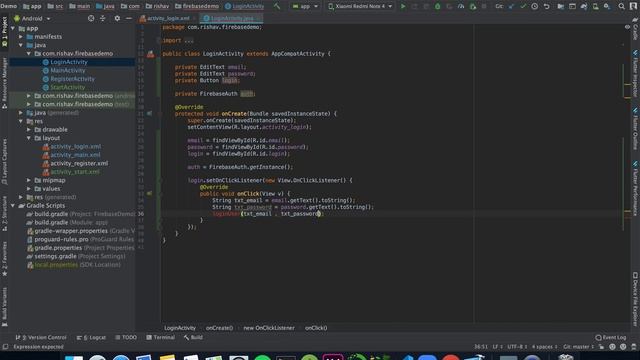The image size is (640, 360).
Task: Open the Logcat tool window
Action: (x=91, y=338)
